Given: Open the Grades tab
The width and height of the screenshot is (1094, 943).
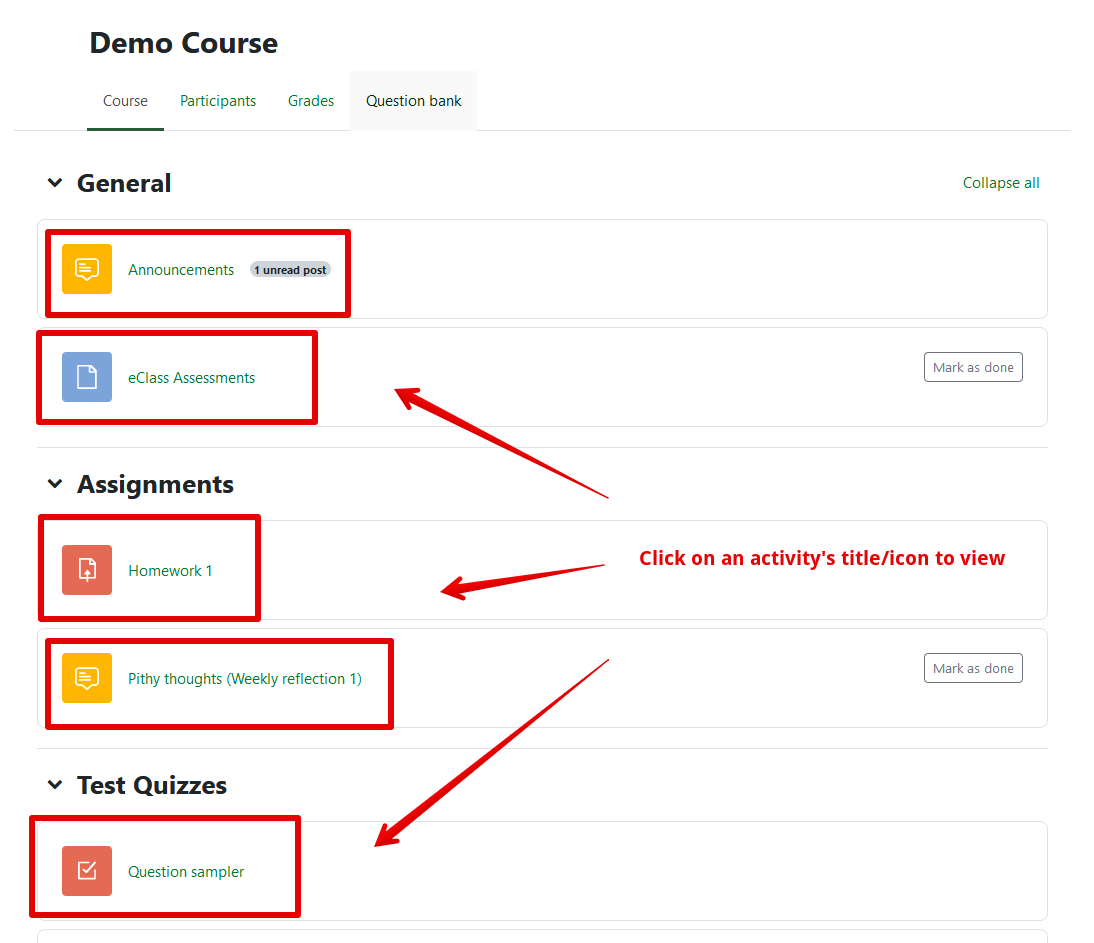Looking at the screenshot, I should click(311, 101).
